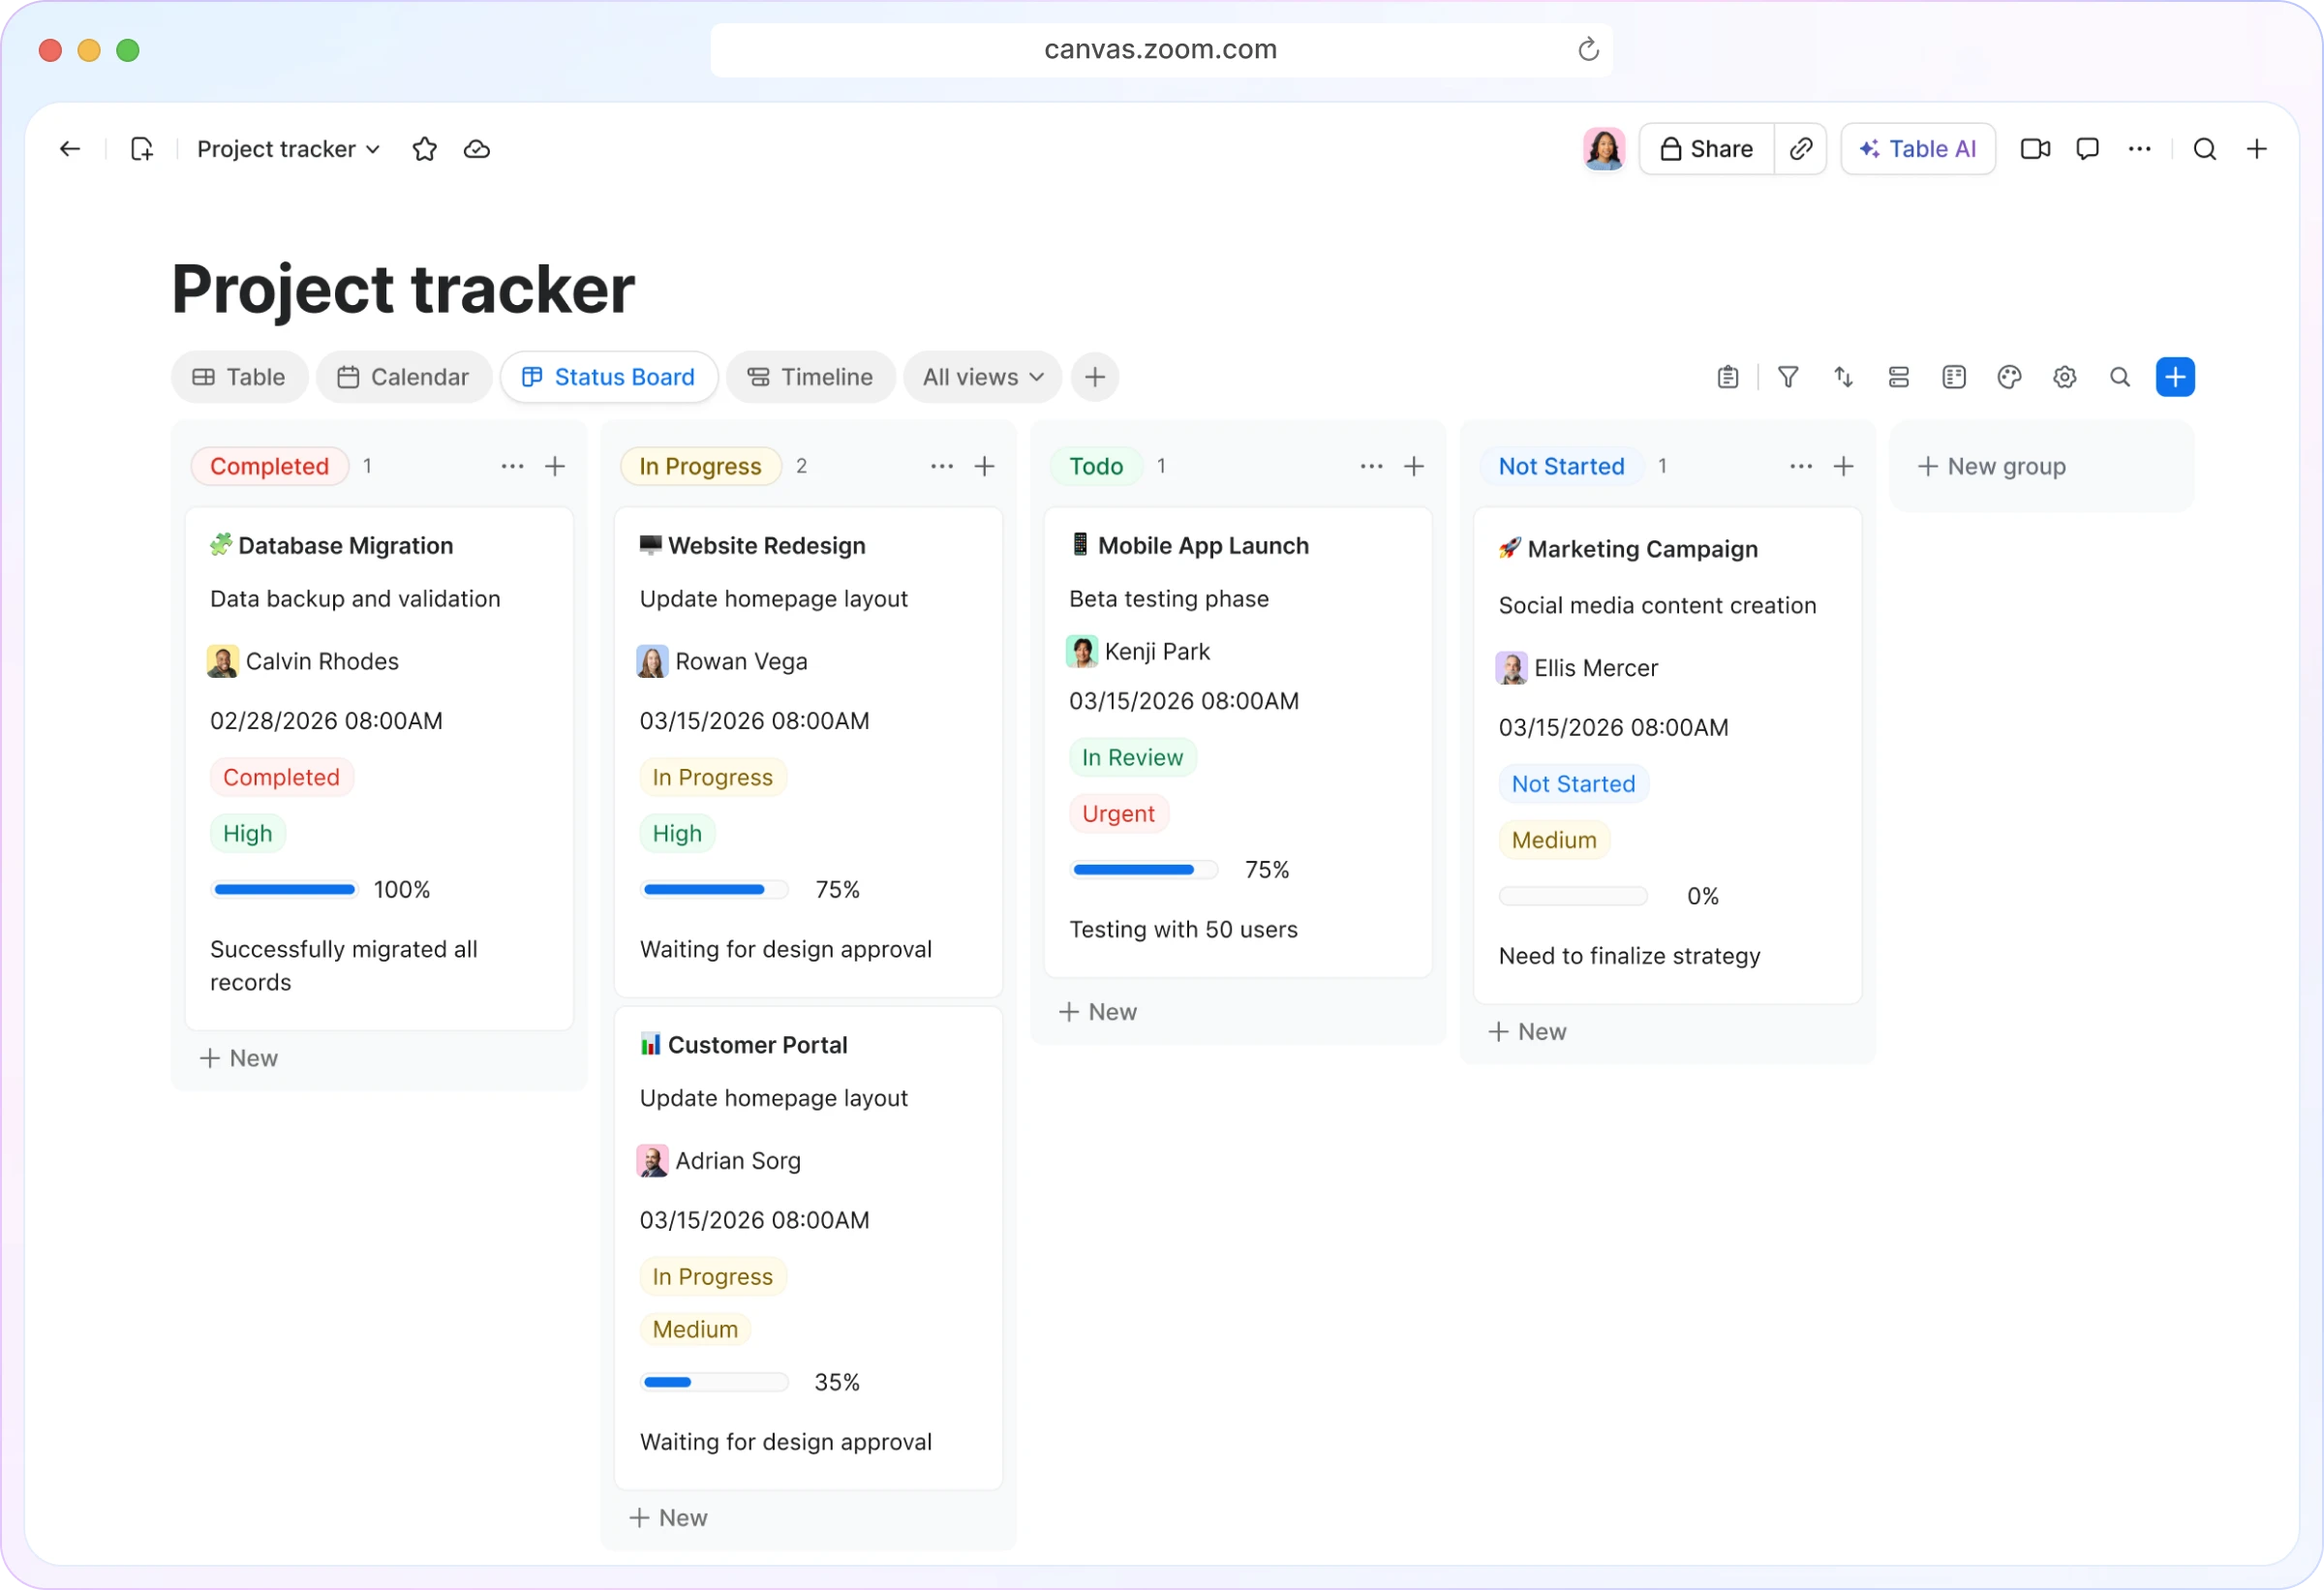Click In Review status tag
The height and width of the screenshot is (1590, 2324).
coord(1132,758)
